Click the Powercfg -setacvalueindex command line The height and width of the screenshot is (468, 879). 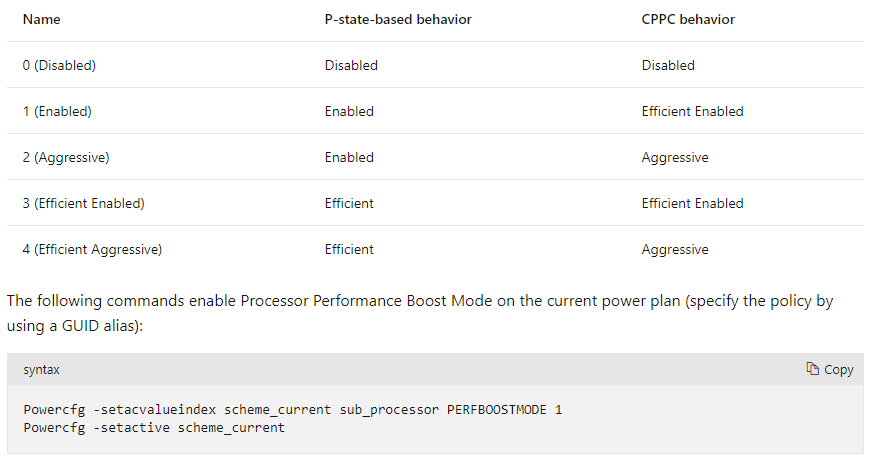pyautogui.click(x=293, y=409)
